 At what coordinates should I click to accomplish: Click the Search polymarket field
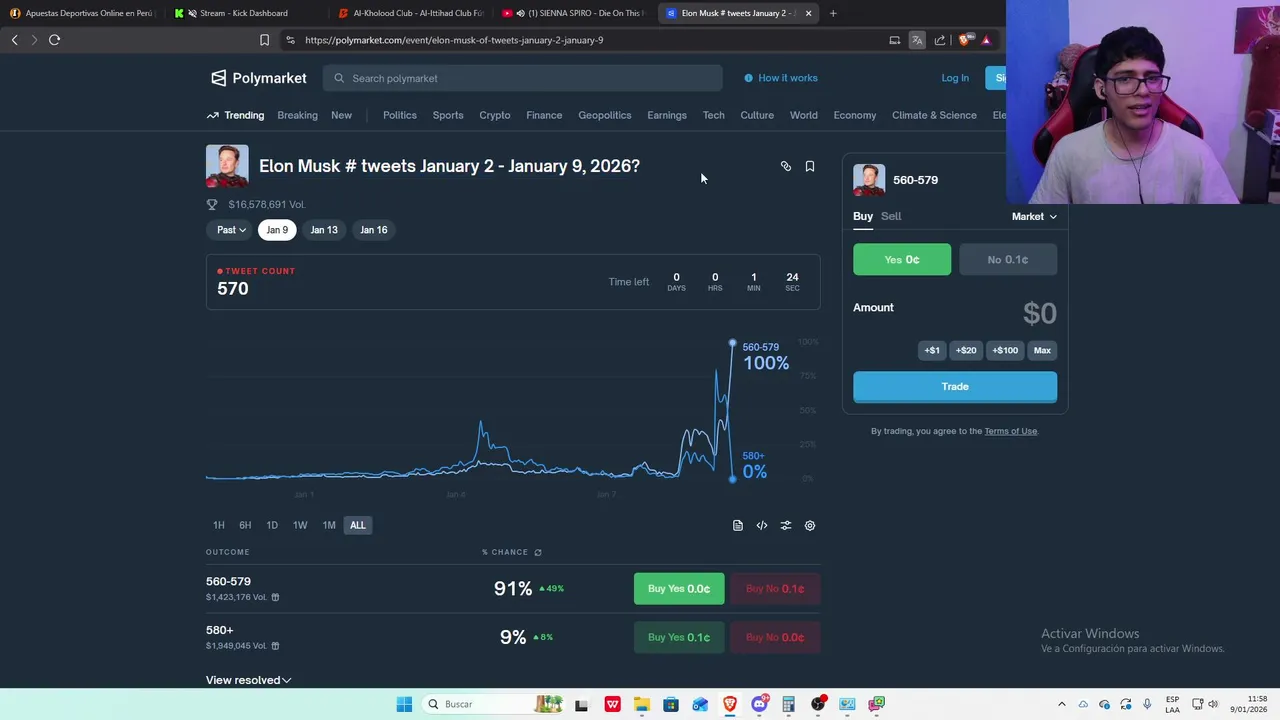coord(523,78)
